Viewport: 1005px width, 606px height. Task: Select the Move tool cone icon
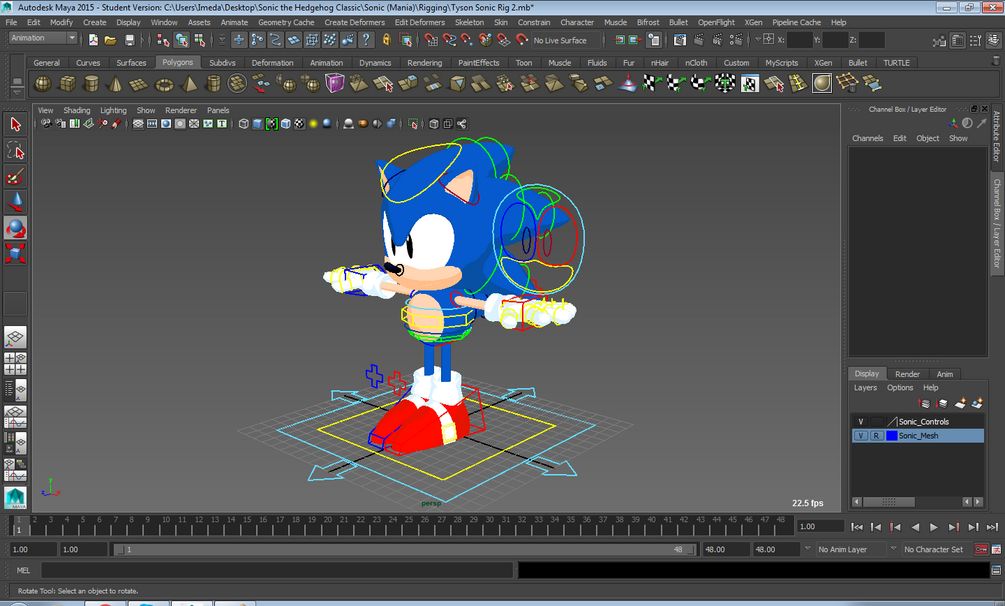coord(15,202)
